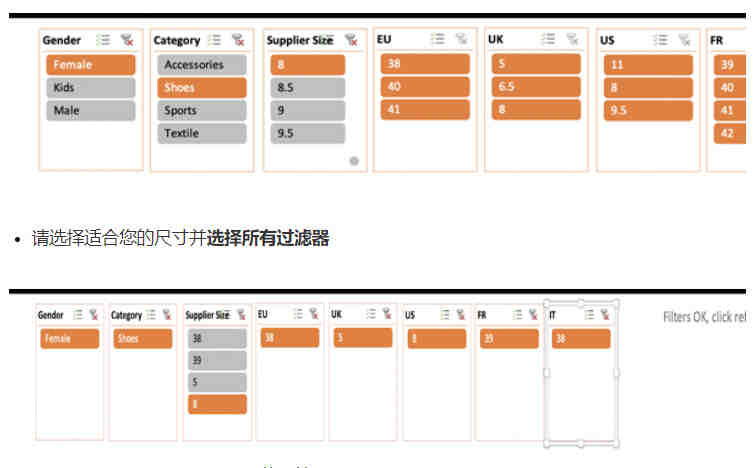
Task: Clear filter on upper EU slicer
Action: click(462, 39)
